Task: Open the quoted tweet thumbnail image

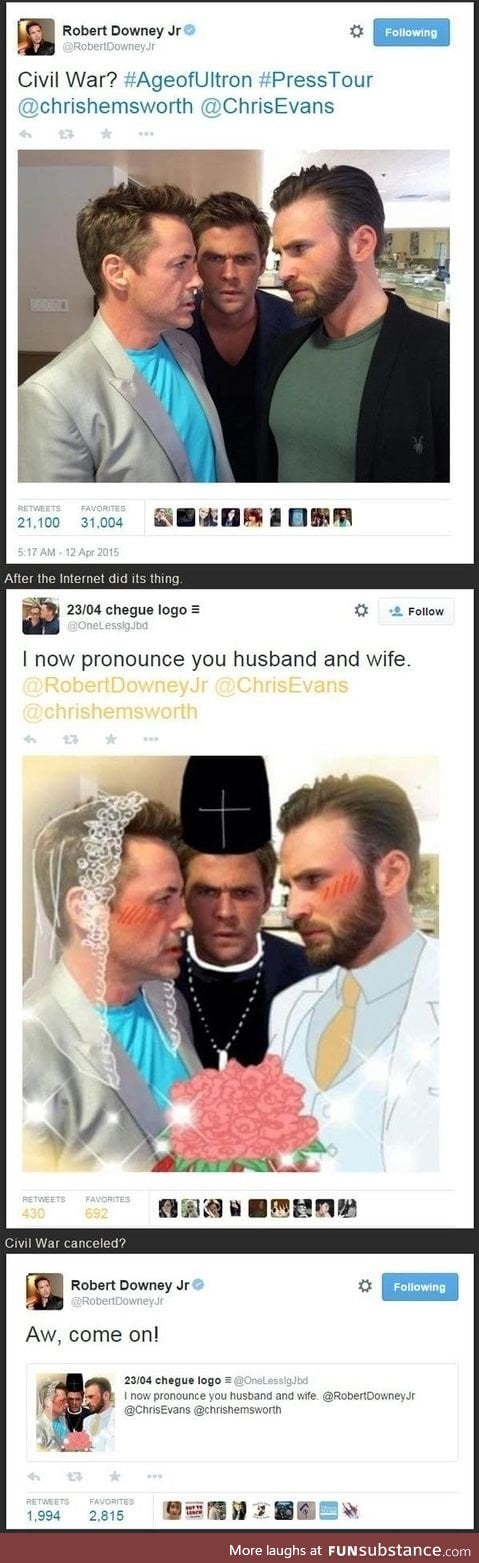Action: [x=76, y=1412]
